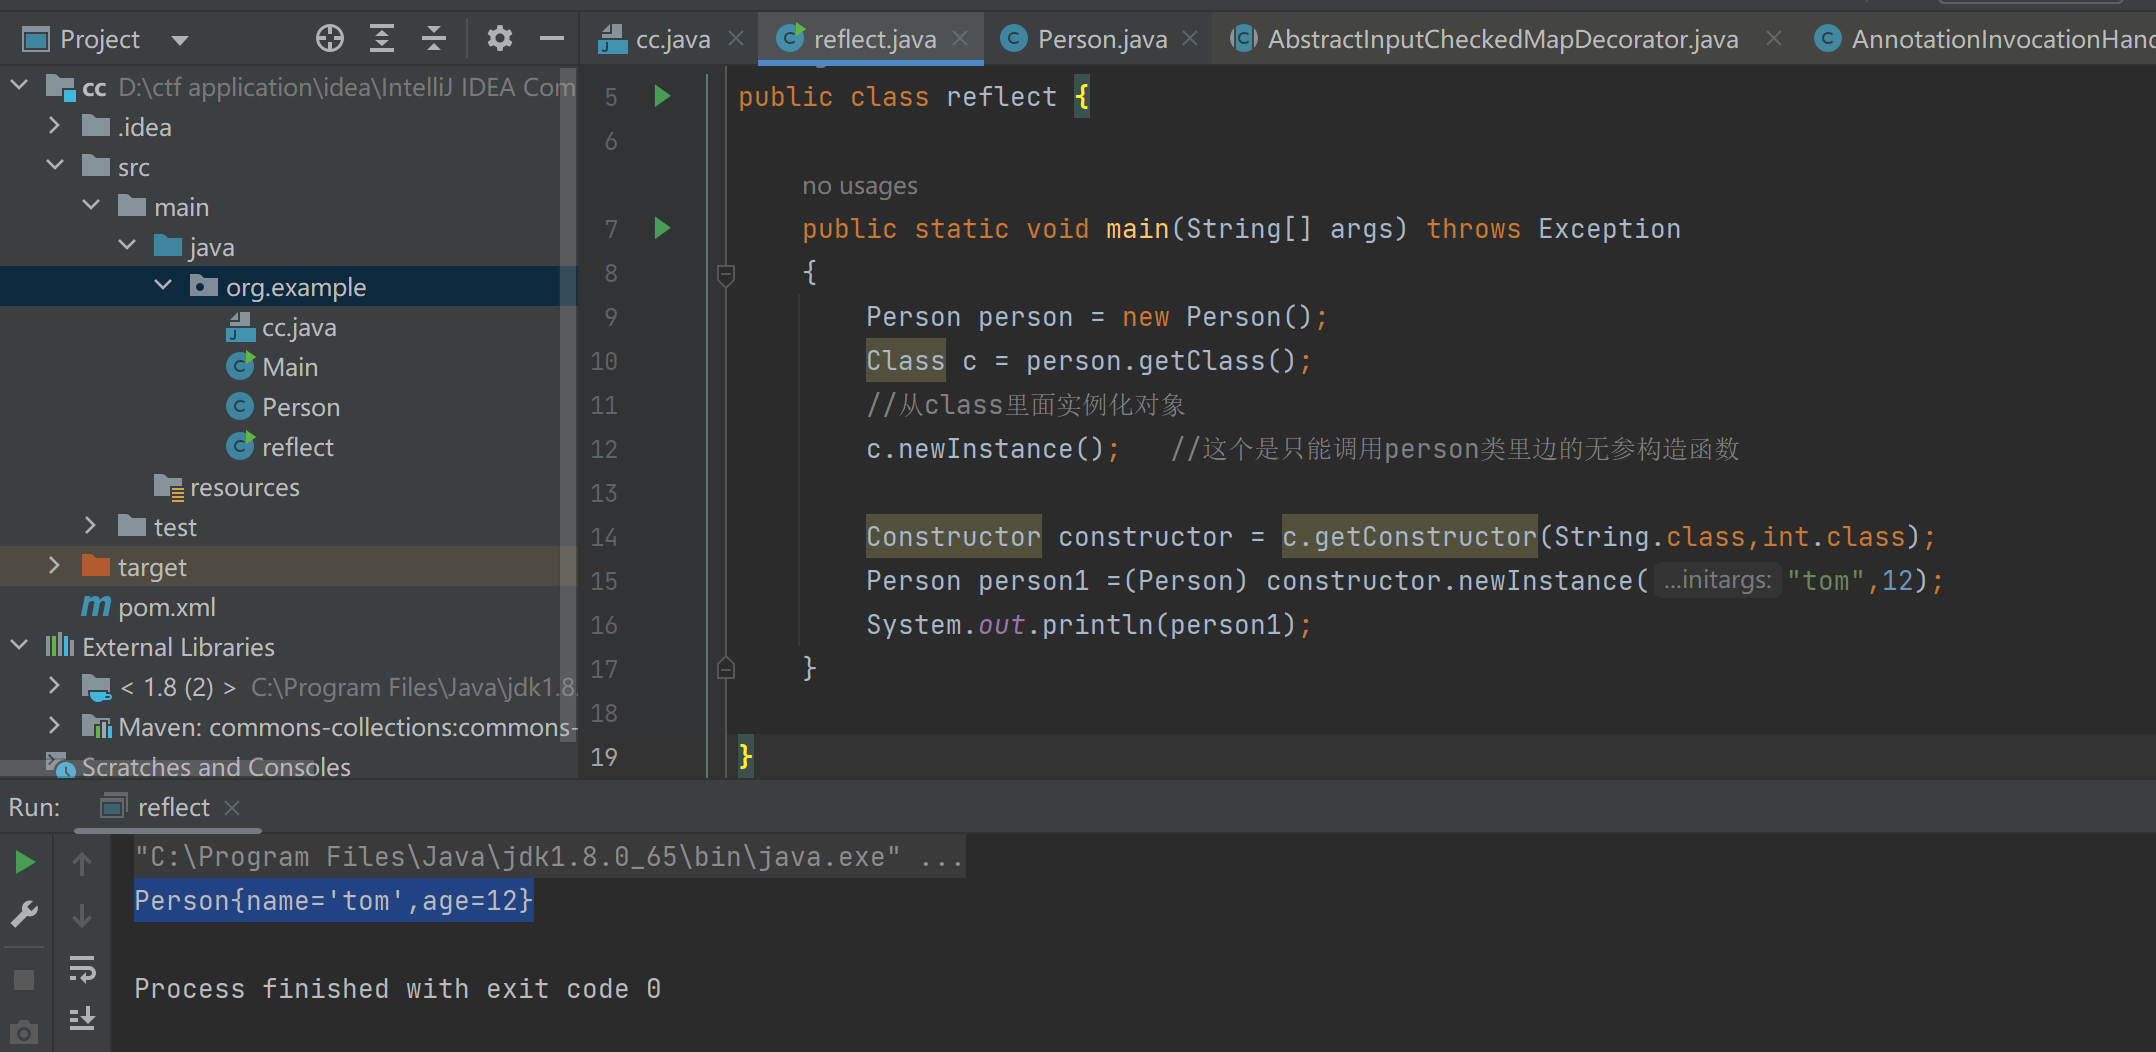Screen dimensions: 2156x1052
Task: Expand the target folder
Action: (x=55, y=567)
